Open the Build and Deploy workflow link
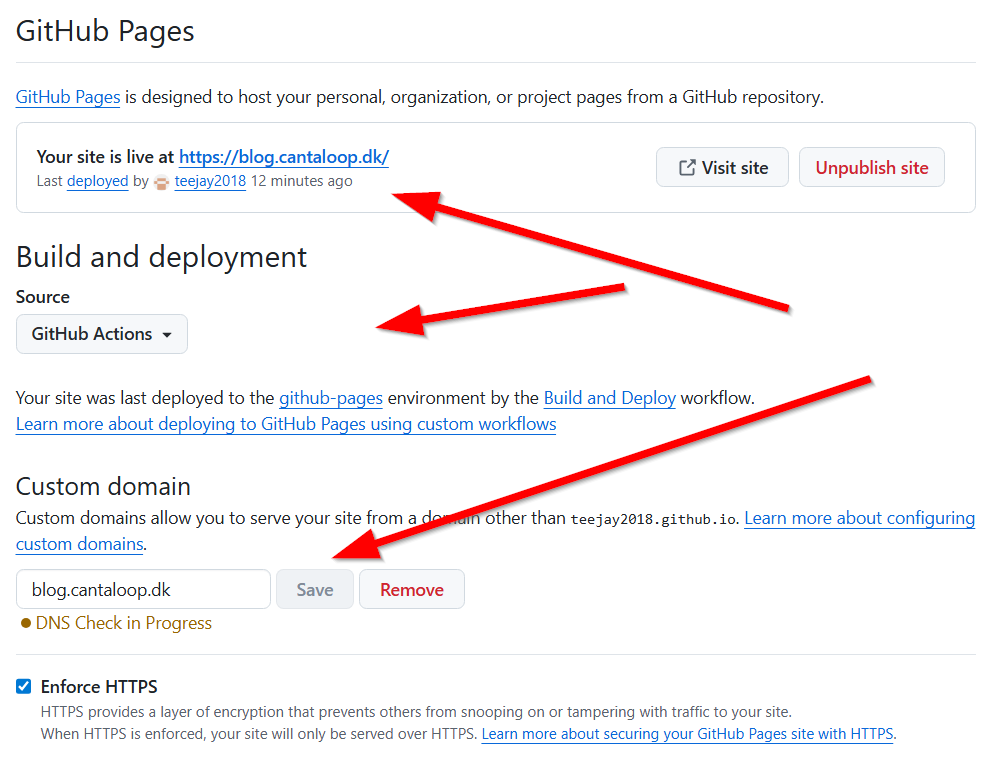The image size is (999, 769). 610,398
